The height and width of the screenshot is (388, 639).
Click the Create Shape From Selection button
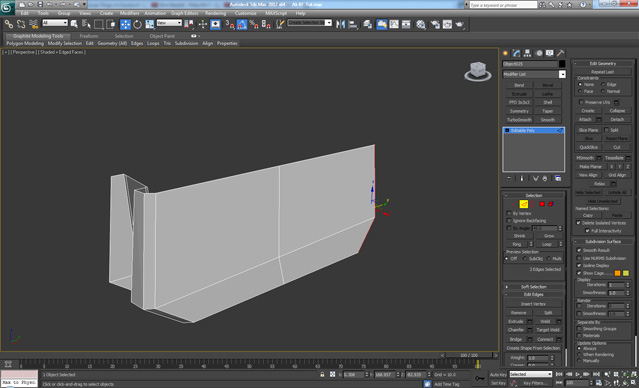(533, 348)
